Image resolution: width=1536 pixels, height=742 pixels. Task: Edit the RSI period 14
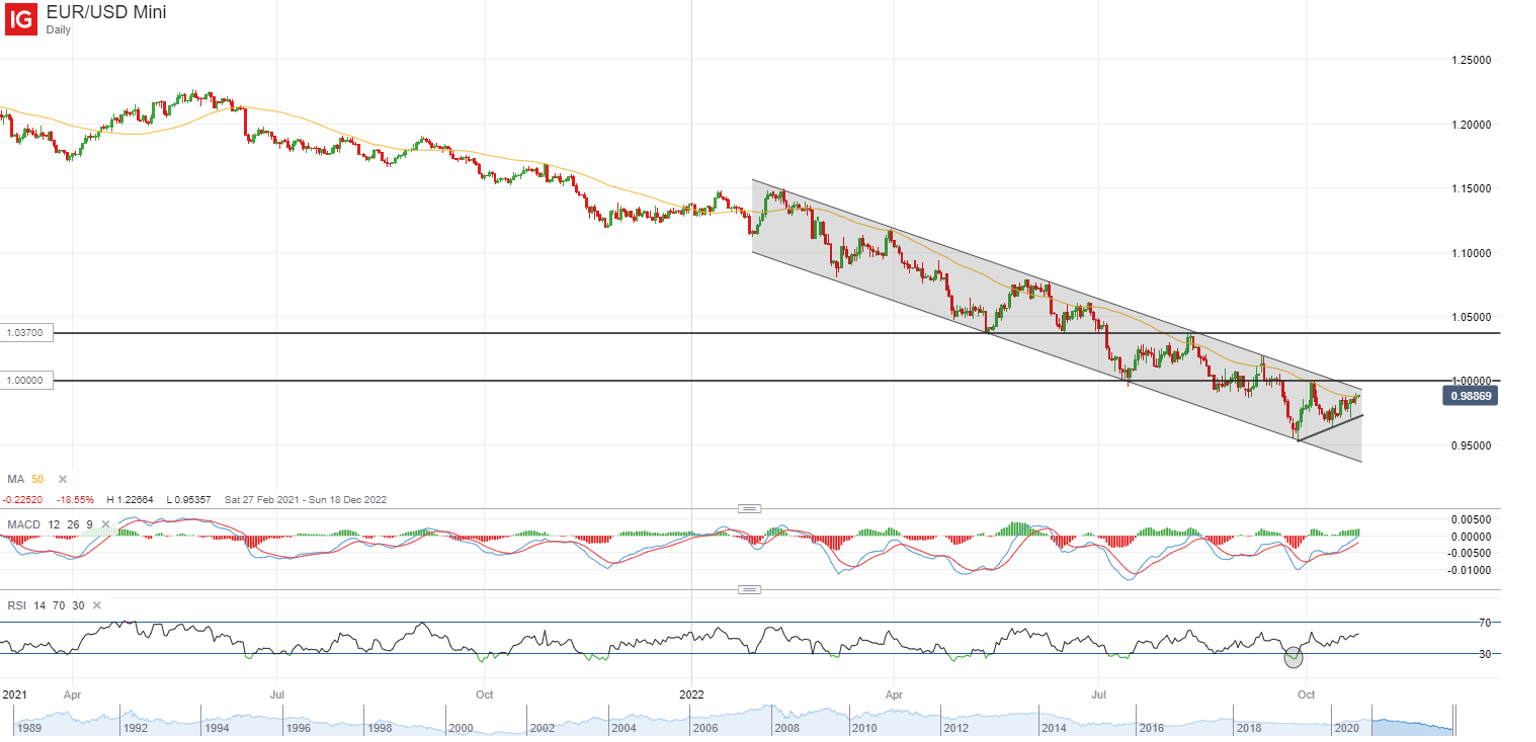40,605
